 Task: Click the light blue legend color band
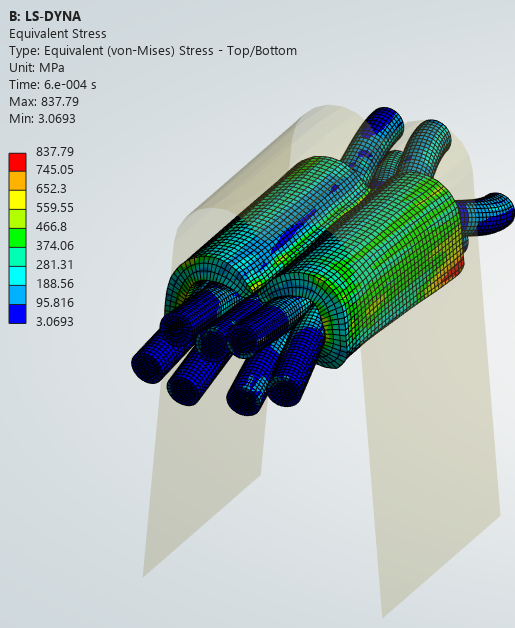point(18,295)
